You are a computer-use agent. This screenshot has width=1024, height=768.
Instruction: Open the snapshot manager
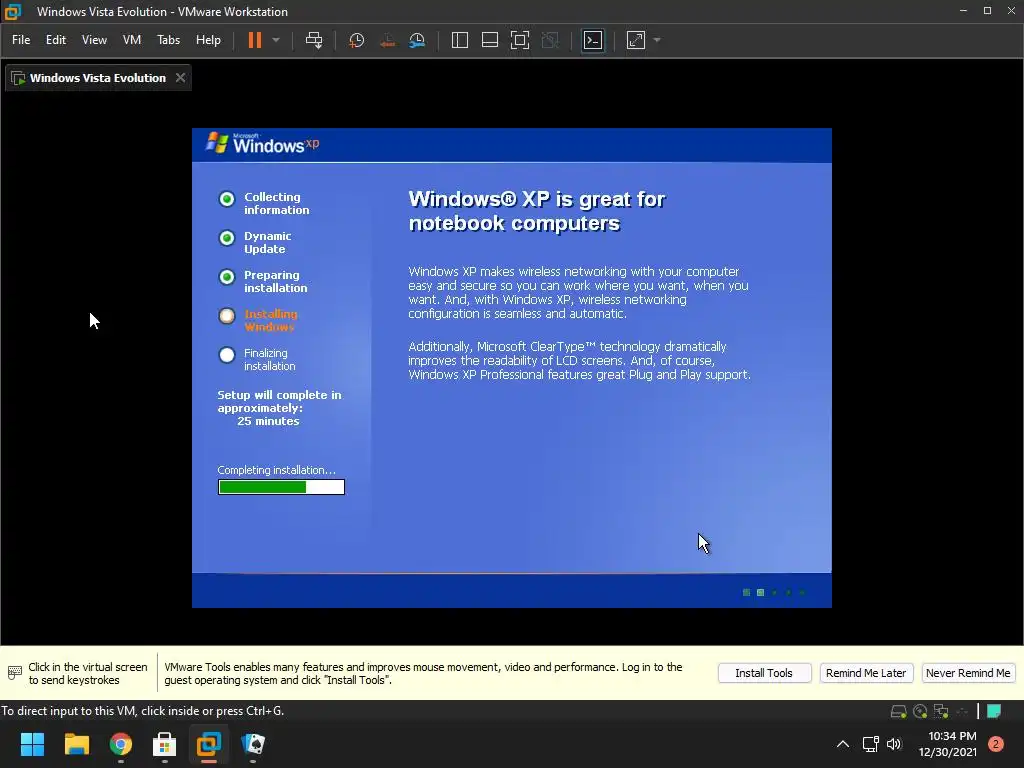417,40
